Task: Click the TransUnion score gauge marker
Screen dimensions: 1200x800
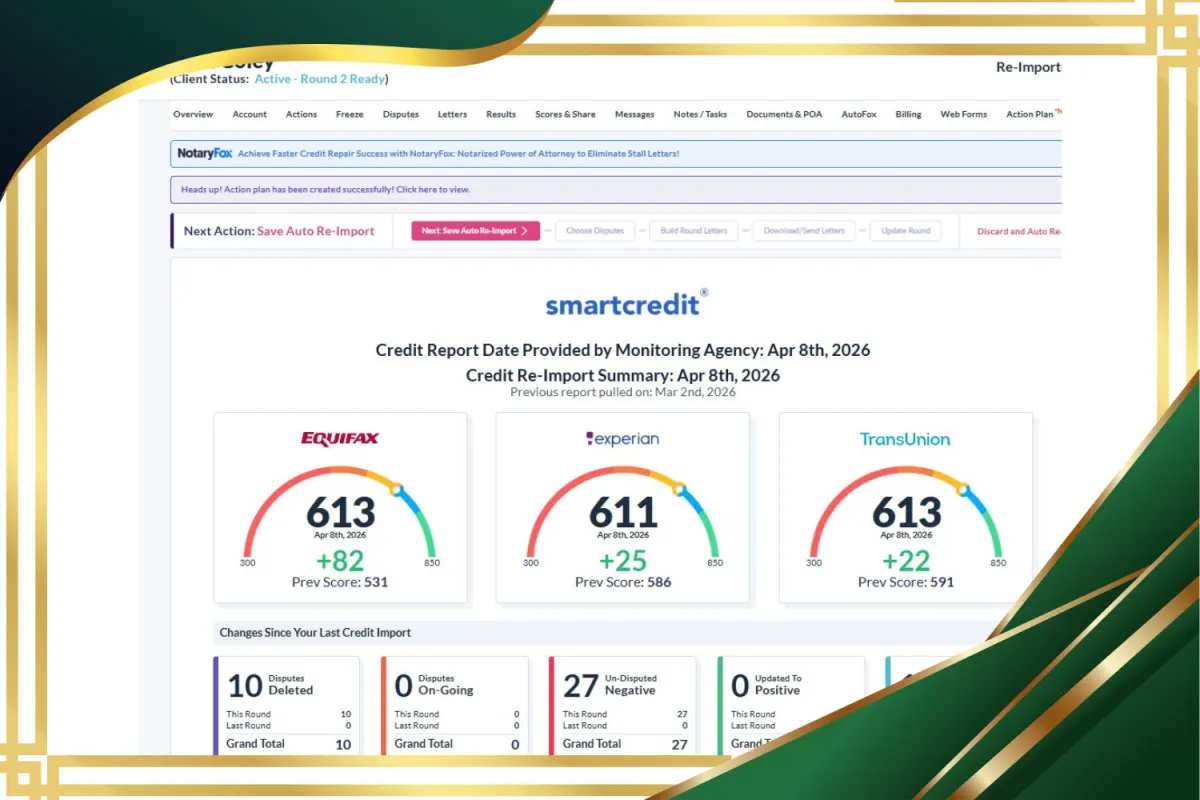Action: [x=963, y=490]
